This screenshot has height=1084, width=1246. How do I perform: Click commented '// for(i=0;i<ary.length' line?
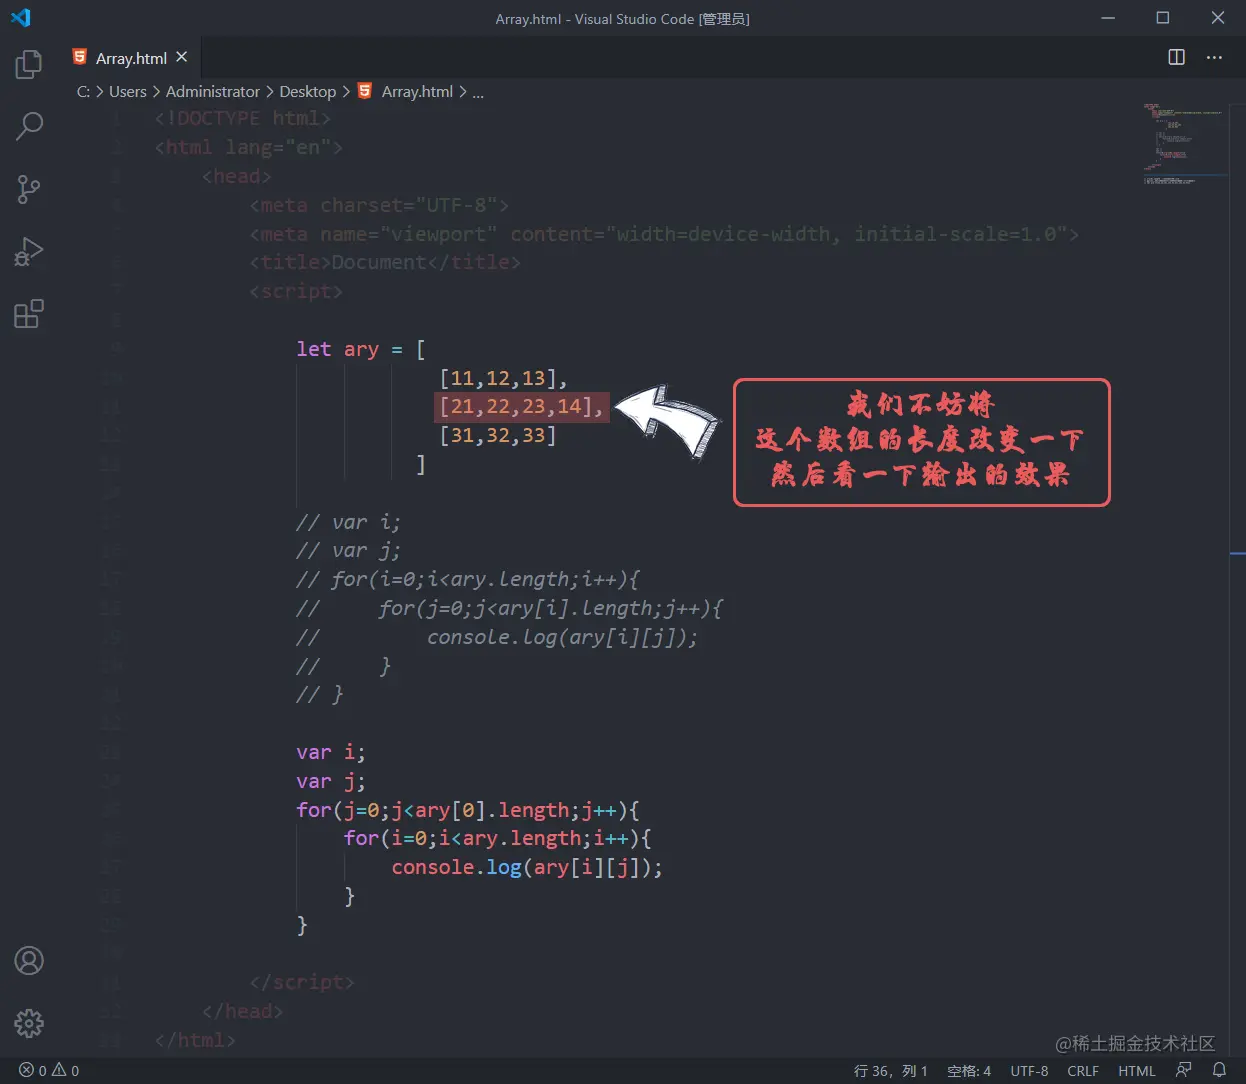467,579
